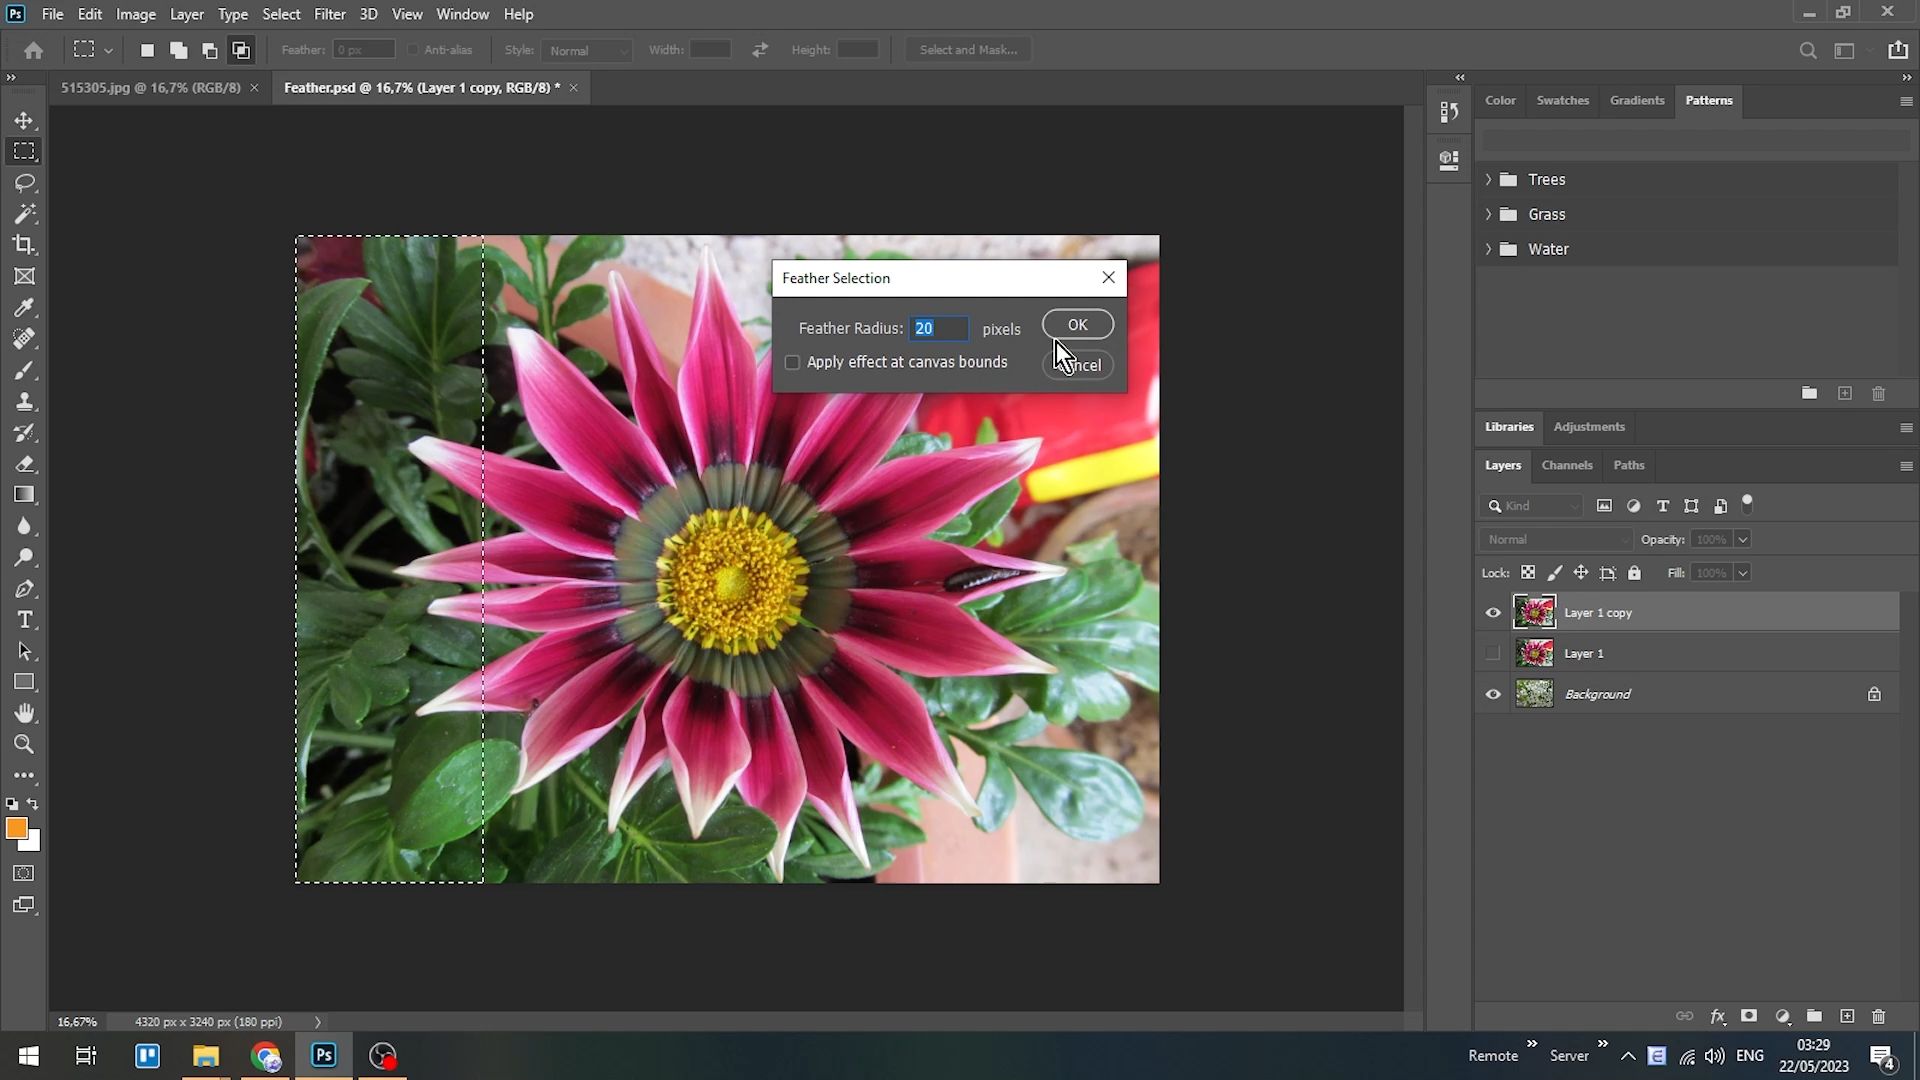Select the Move tool
The height and width of the screenshot is (1080, 1920).
24,120
